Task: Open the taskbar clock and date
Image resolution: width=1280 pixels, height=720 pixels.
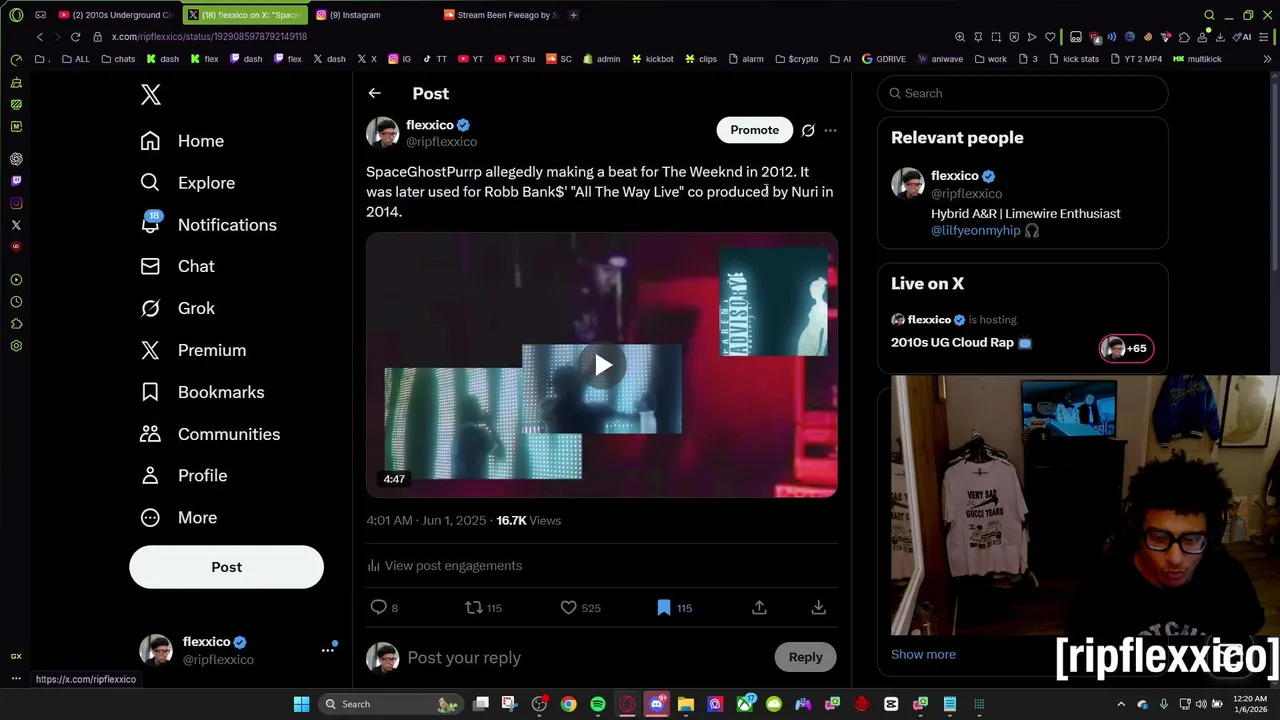Action: pos(1250,704)
